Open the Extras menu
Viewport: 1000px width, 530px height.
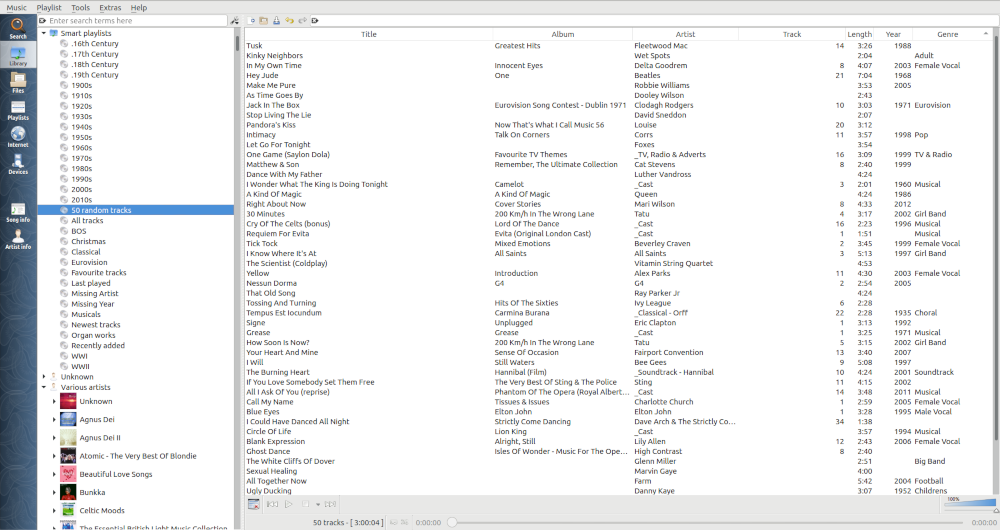coord(110,8)
